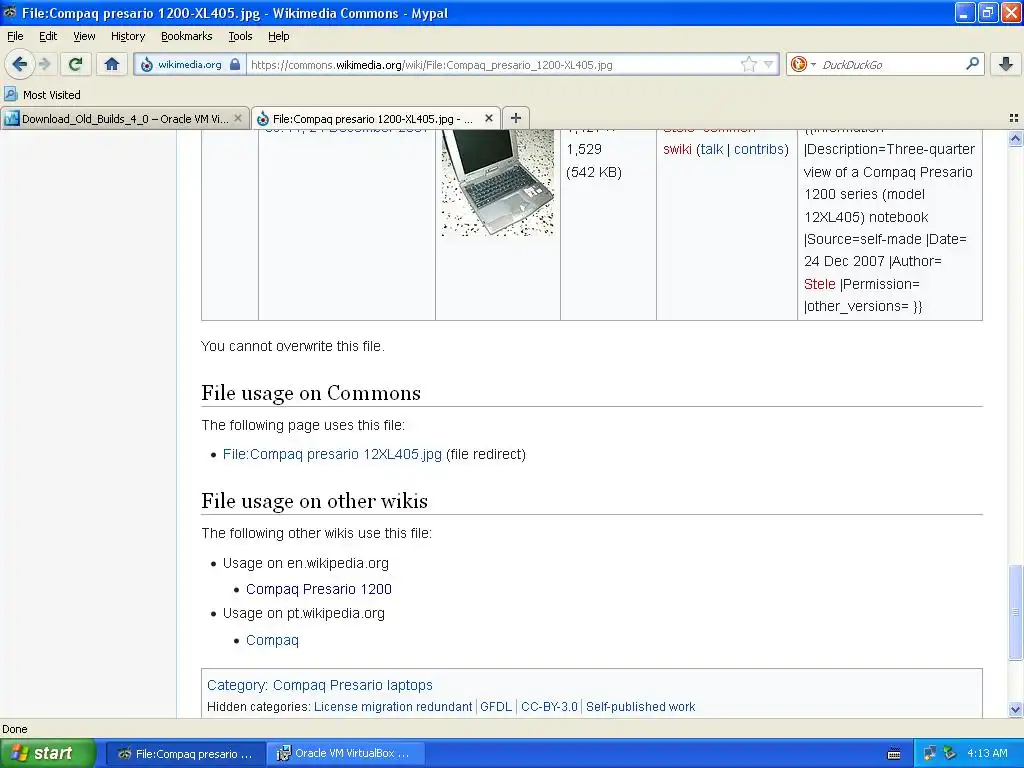The width and height of the screenshot is (1024, 768).
Task: Click the Most Visited bookmarks label
Action: [x=52, y=95]
